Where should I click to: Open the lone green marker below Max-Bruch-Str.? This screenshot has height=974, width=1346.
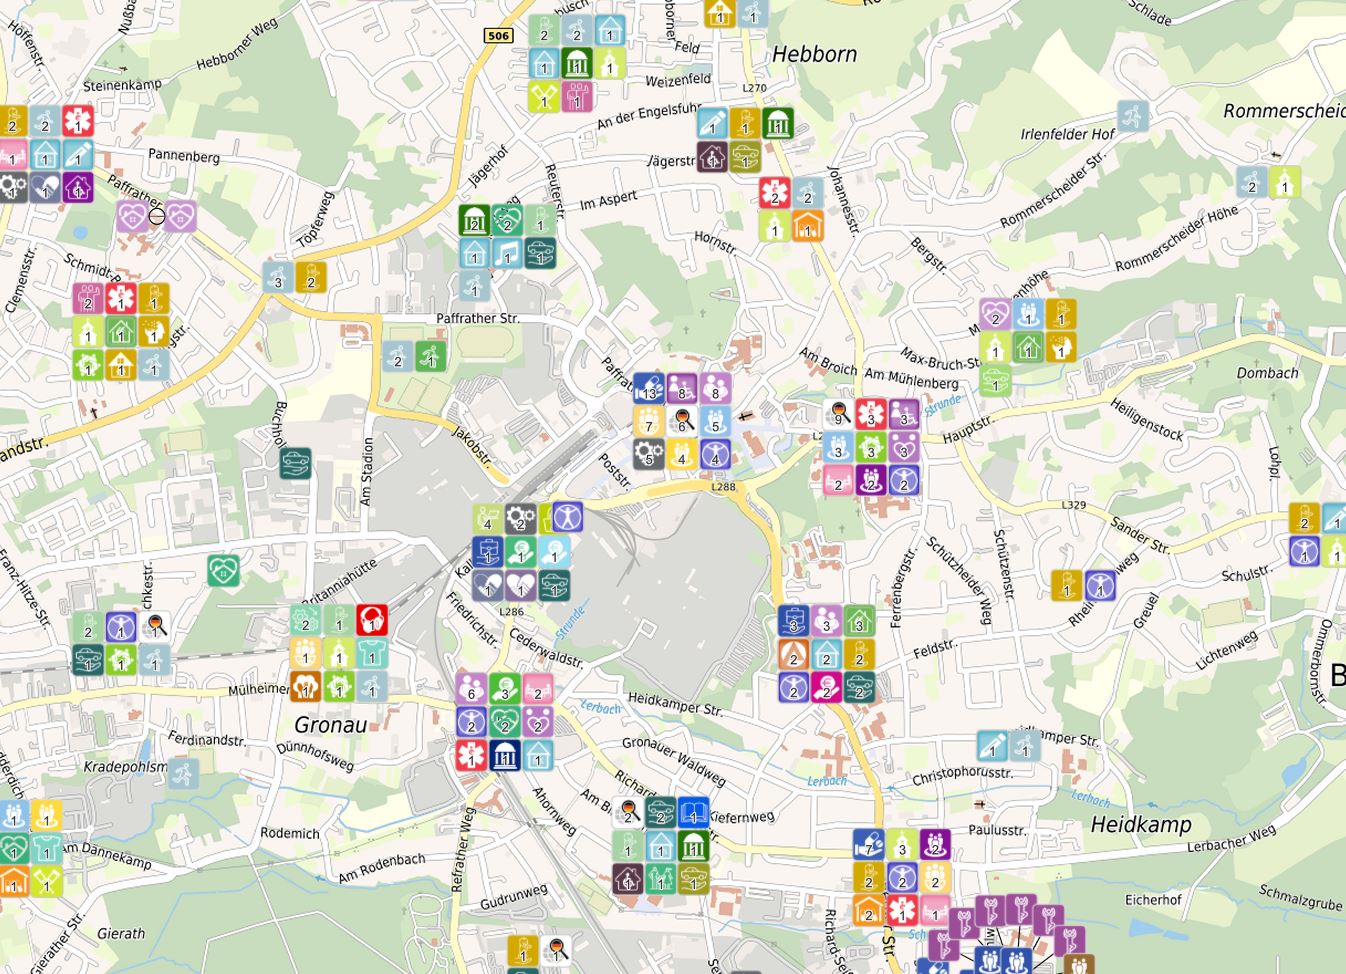994,380
